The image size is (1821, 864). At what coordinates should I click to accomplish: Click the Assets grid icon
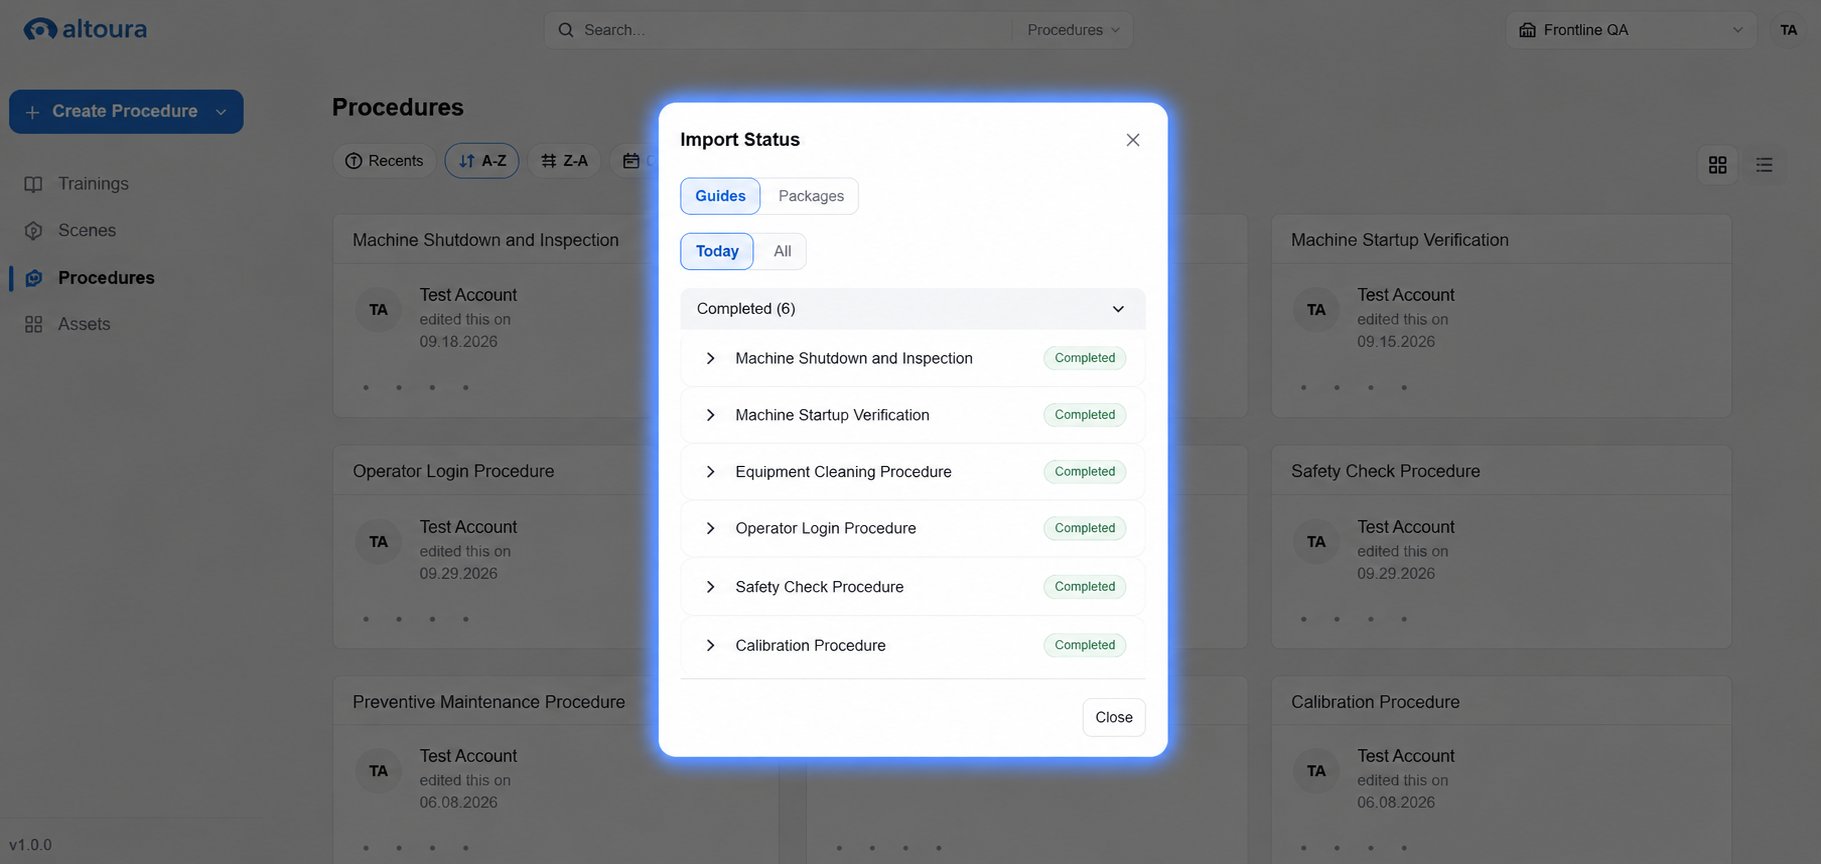coord(34,324)
